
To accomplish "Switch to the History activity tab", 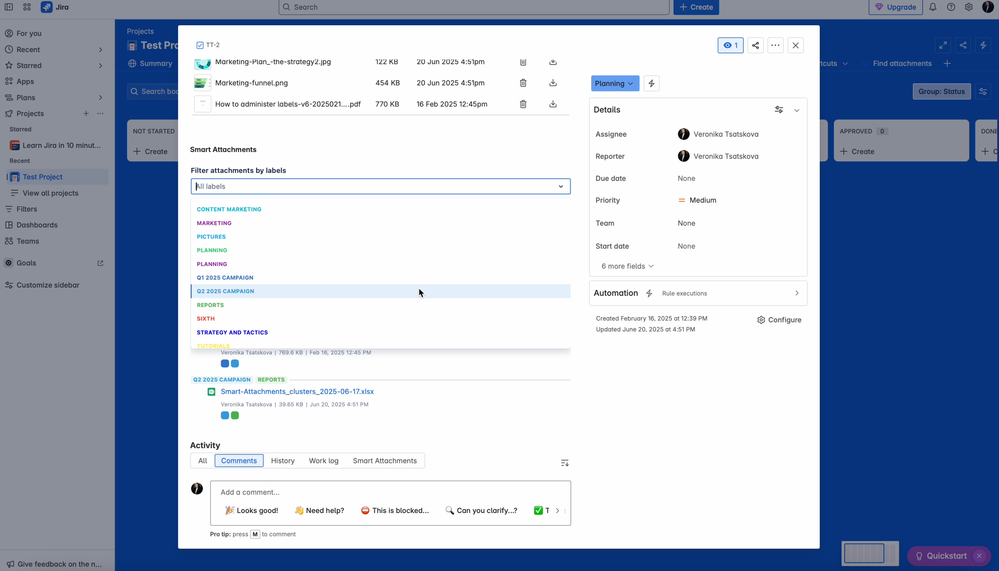I will click(283, 461).
